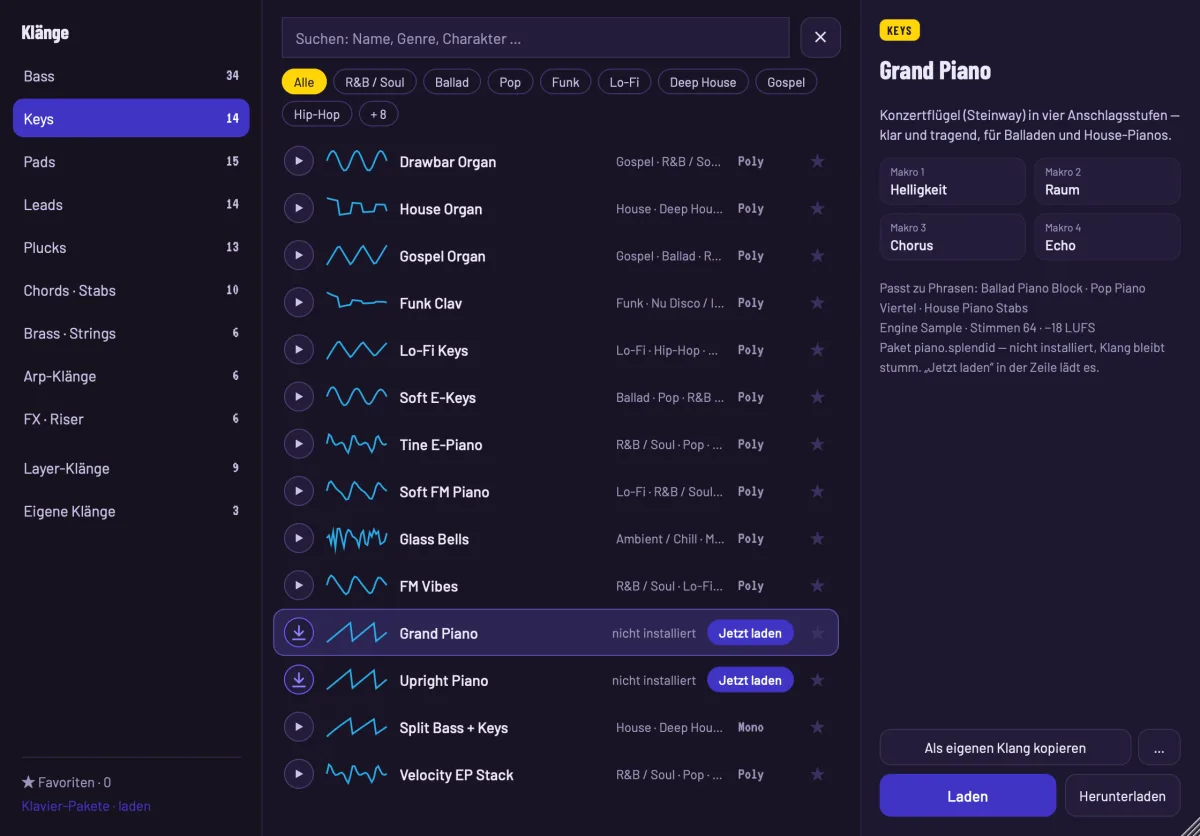Select the Makro 3 Chorus box
Viewport: 1200px width, 836px height.
click(952, 237)
